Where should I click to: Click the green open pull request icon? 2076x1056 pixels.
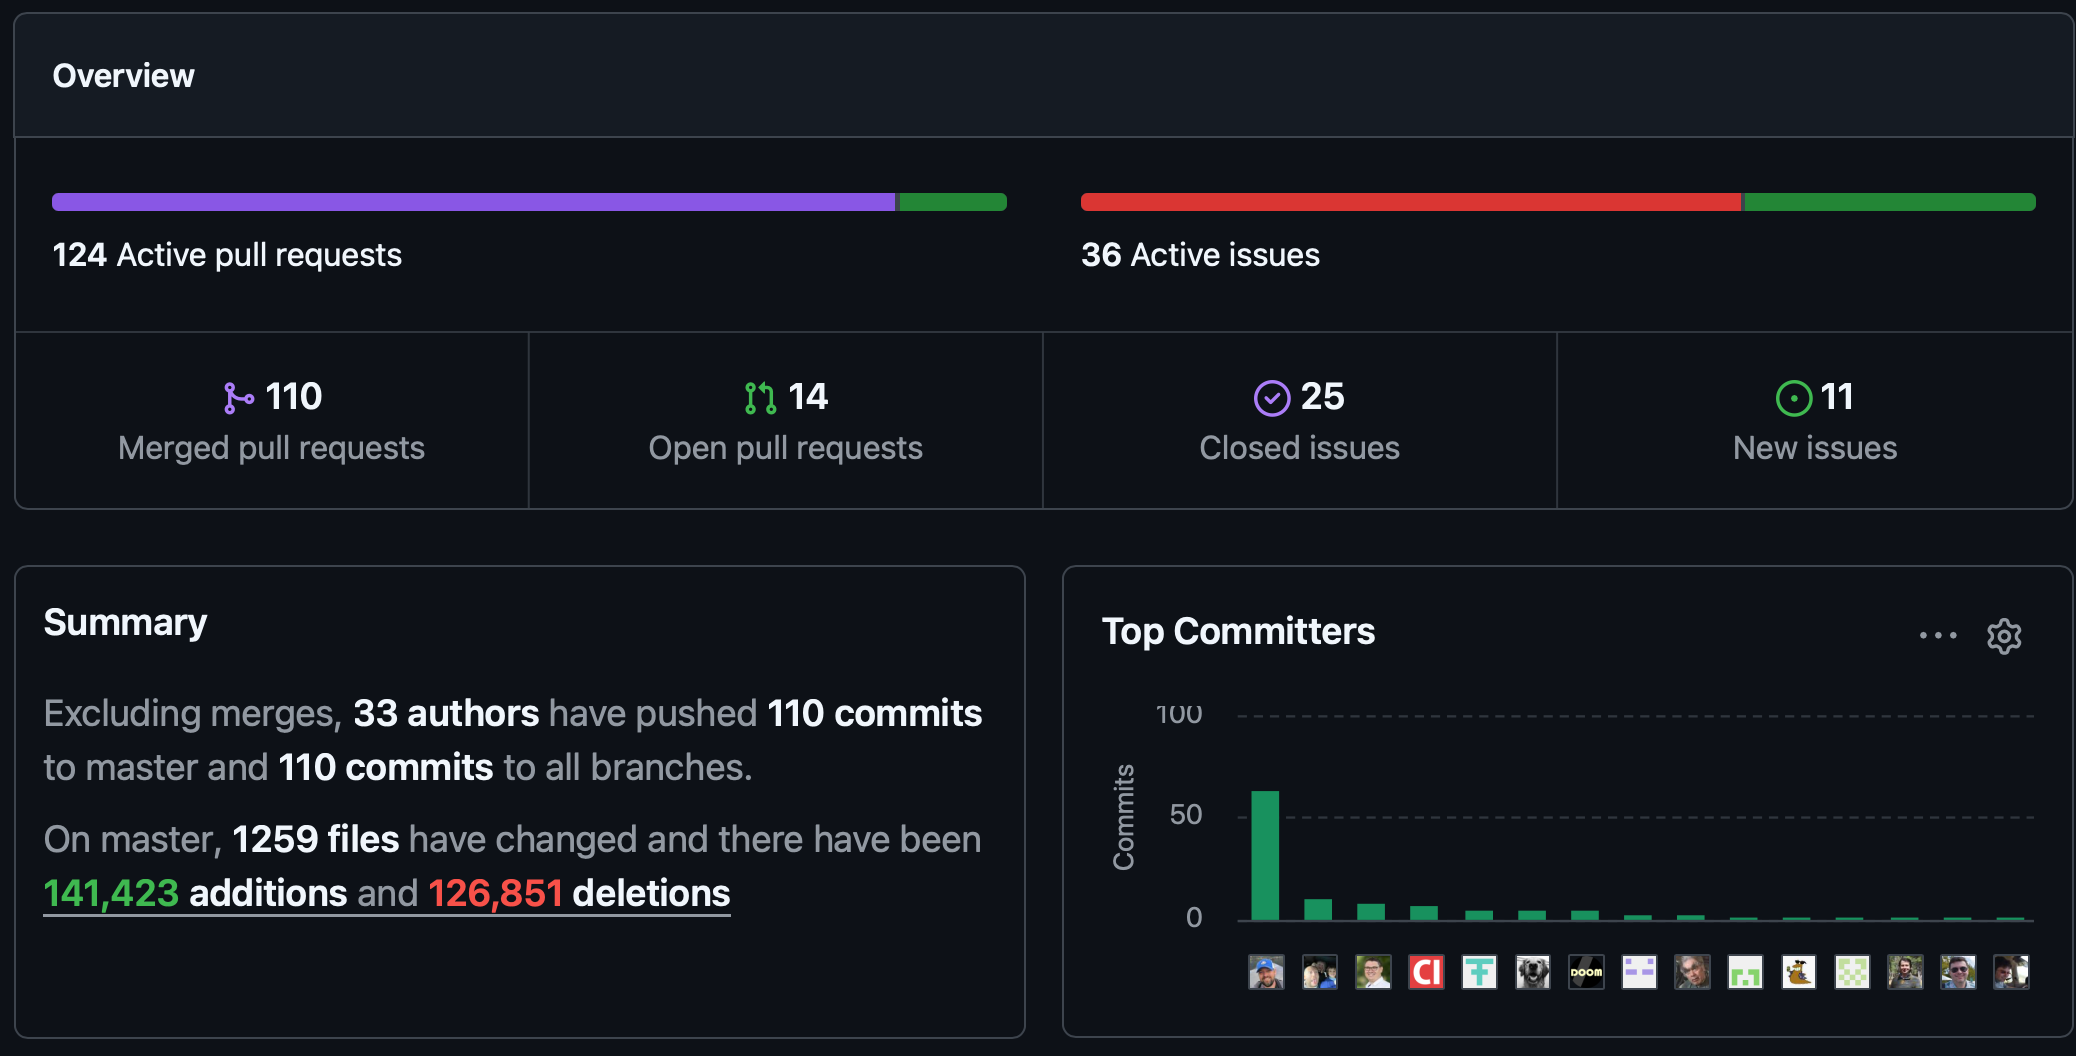[760, 398]
